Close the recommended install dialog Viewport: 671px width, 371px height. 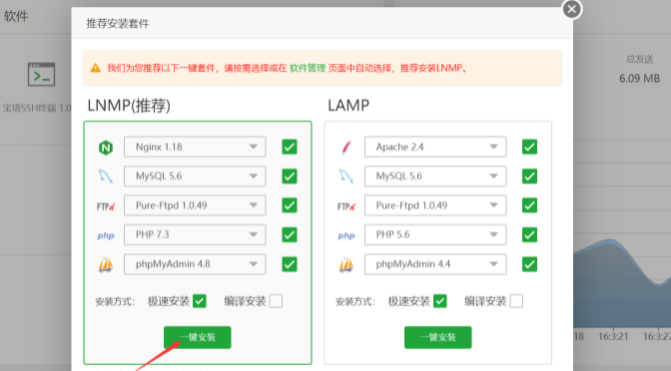[x=572, y=9]
